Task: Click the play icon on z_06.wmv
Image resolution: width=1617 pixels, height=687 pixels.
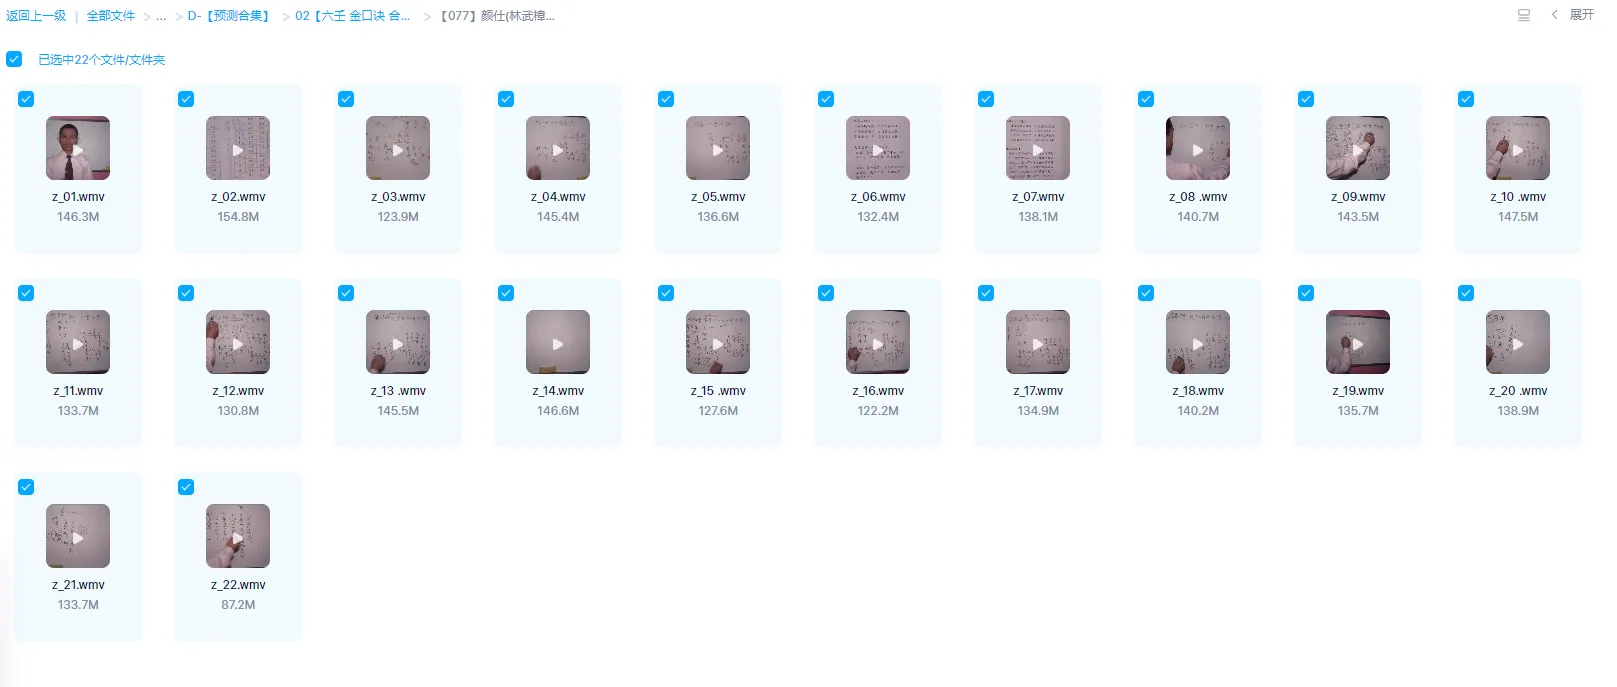Action: pyautogui.click(x=878, y=150)
